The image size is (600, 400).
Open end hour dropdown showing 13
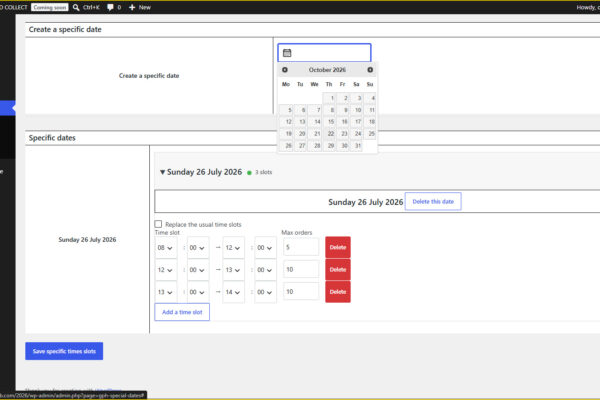(x=233, y=270)
